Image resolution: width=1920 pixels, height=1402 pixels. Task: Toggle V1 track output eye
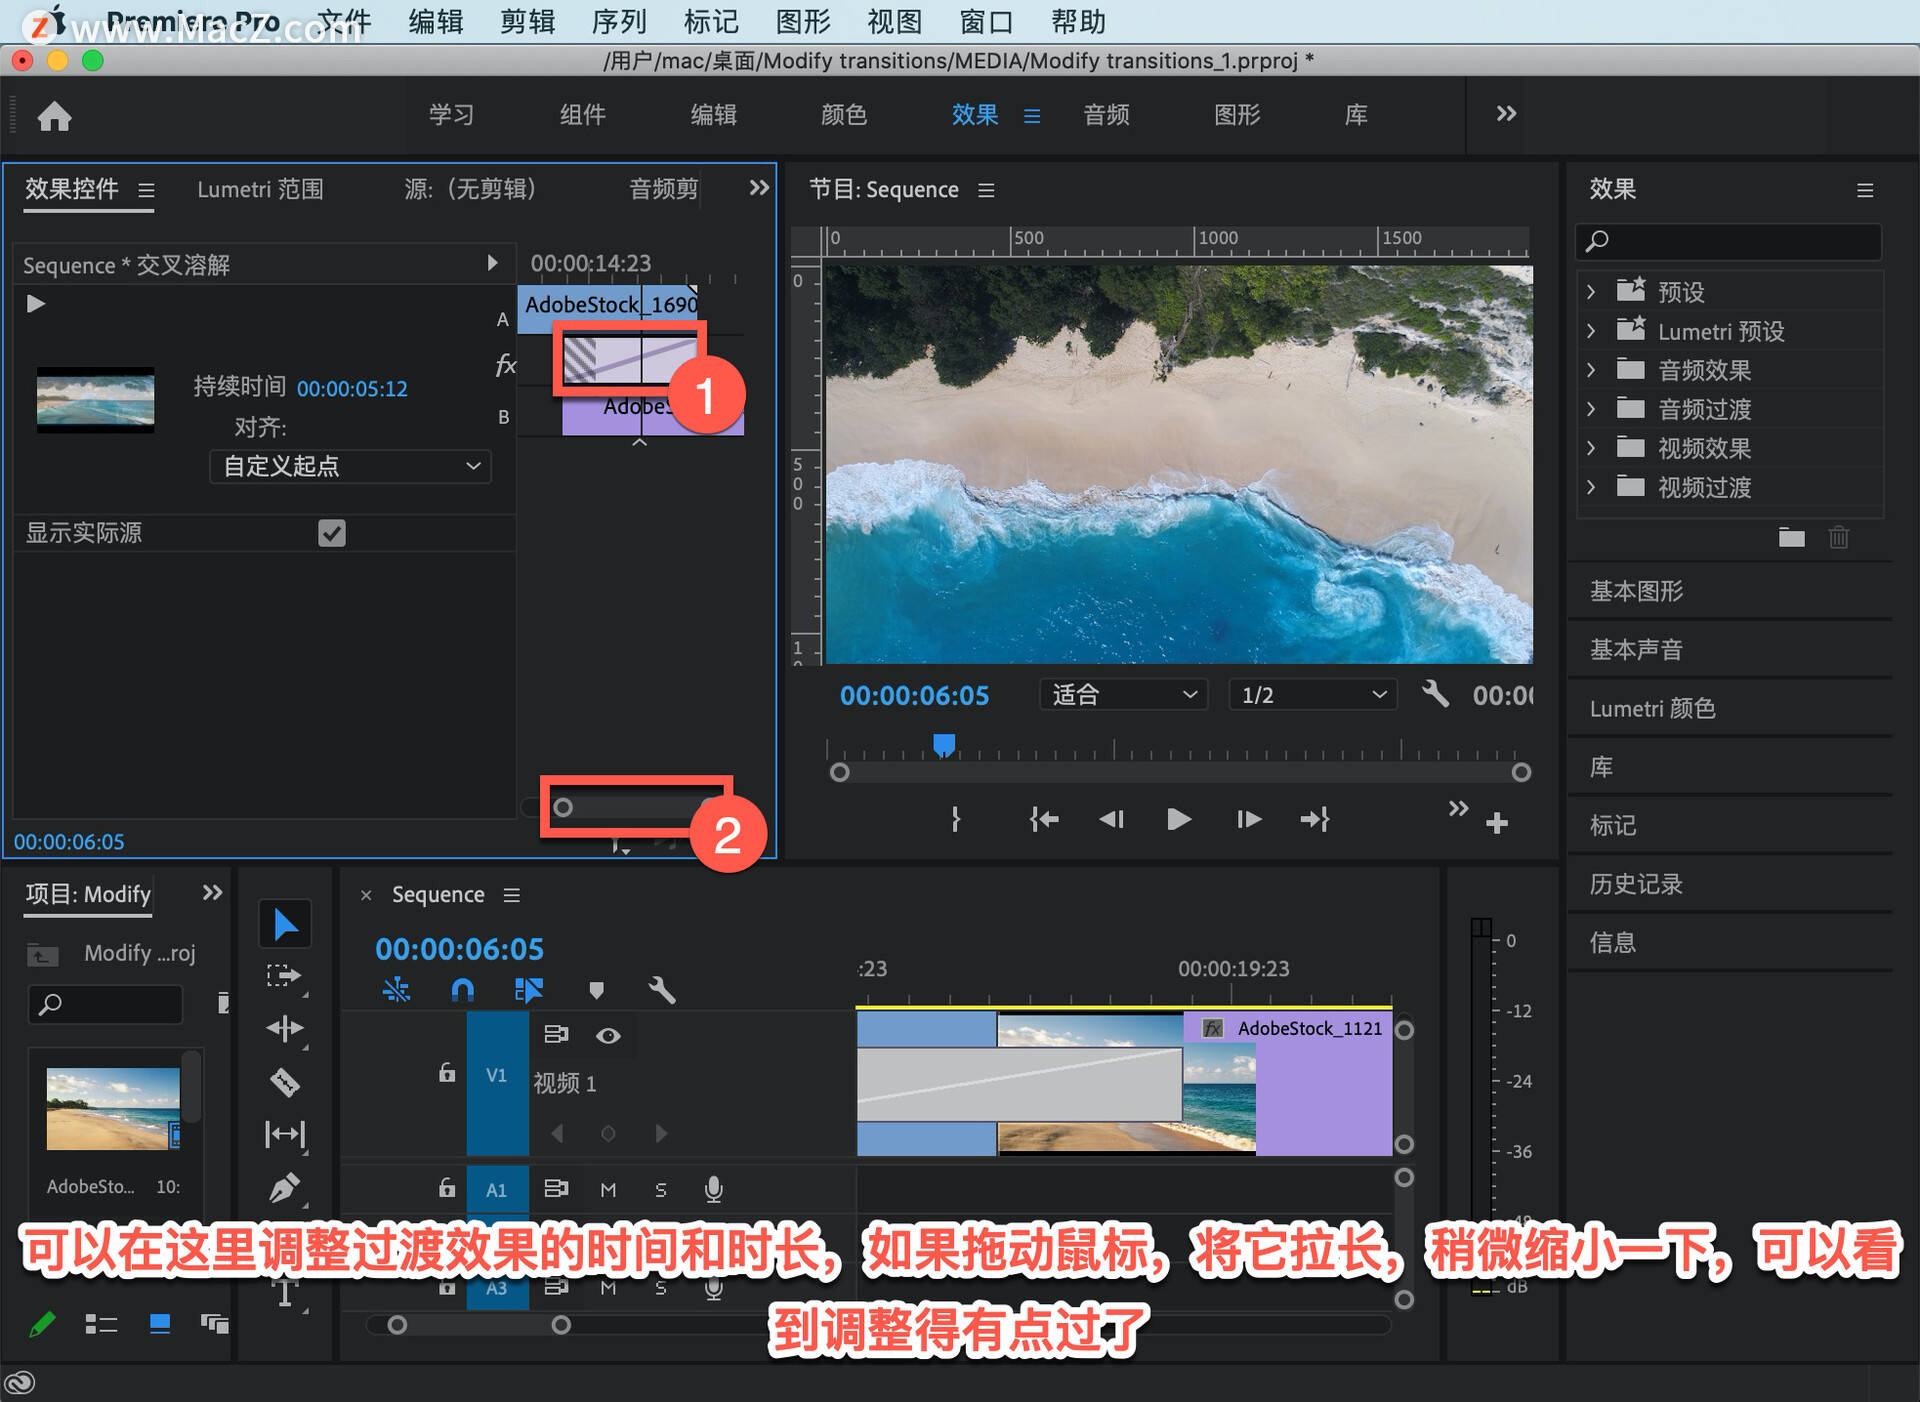(x=608, y=1036)
